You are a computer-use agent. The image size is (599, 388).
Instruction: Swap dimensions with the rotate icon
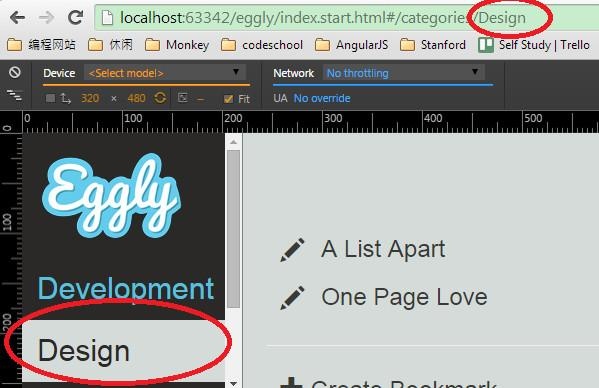click(160, 98)
